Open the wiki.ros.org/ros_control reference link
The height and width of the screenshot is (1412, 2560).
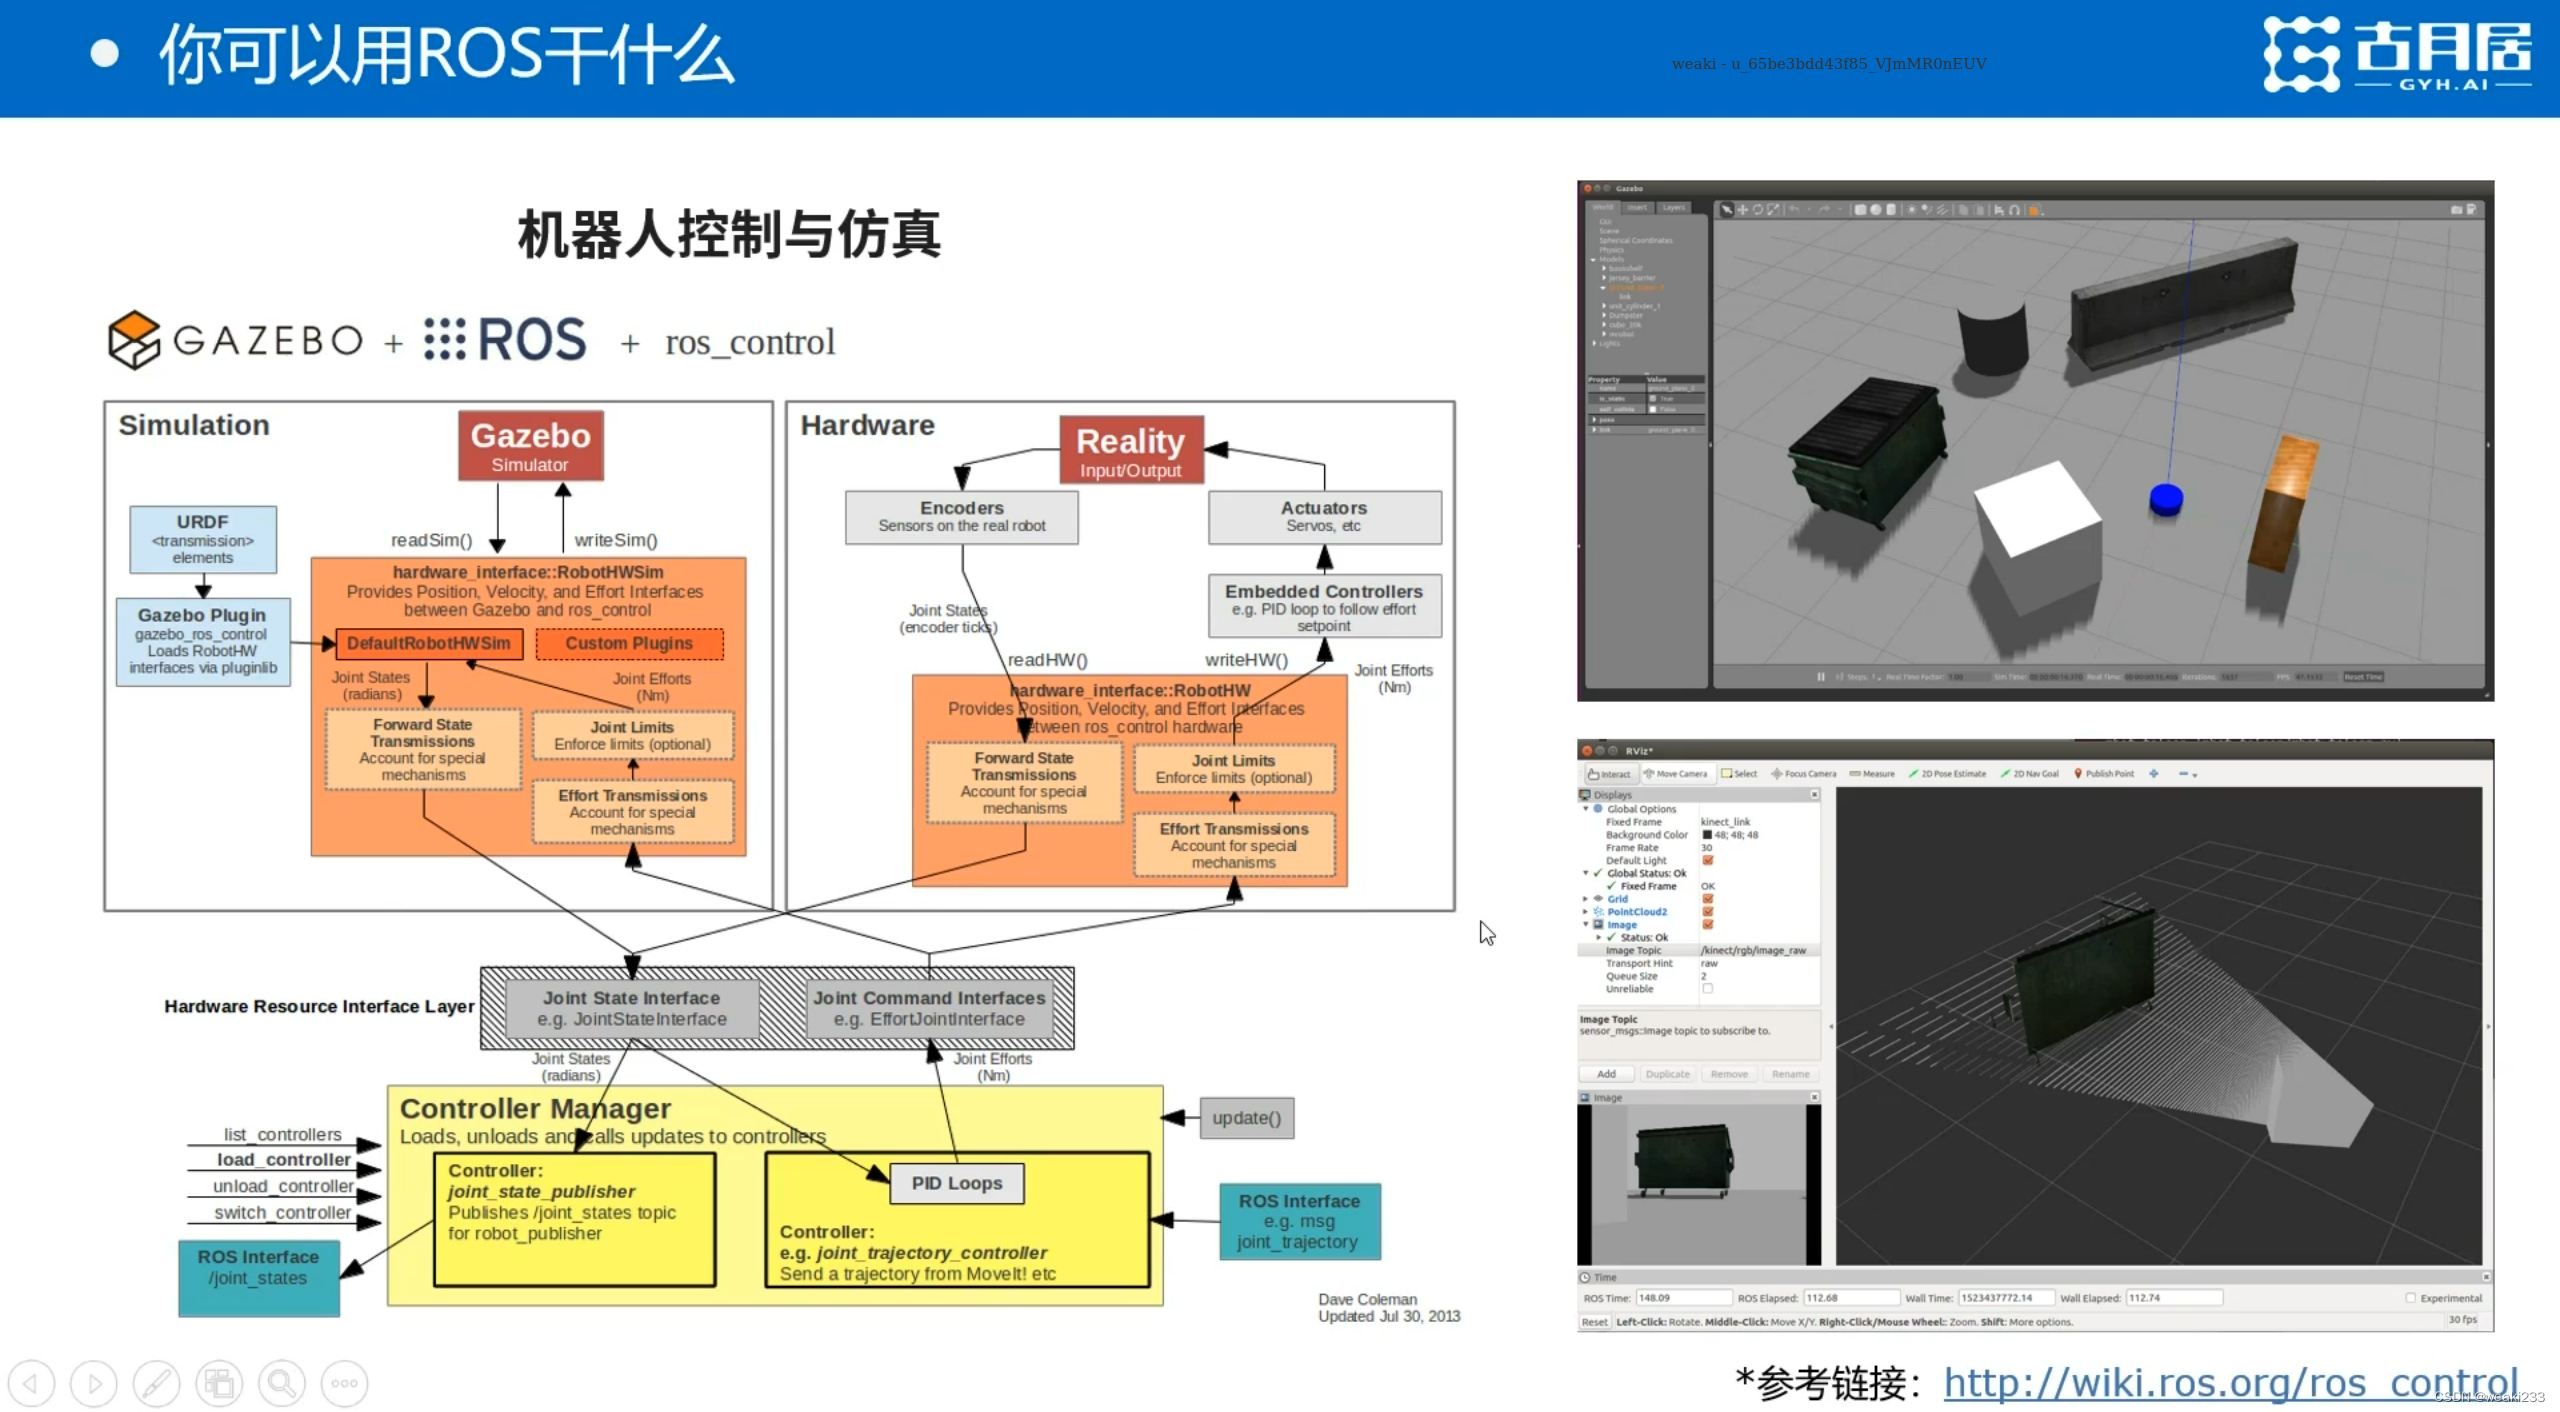click(x=2230, y=1382)
